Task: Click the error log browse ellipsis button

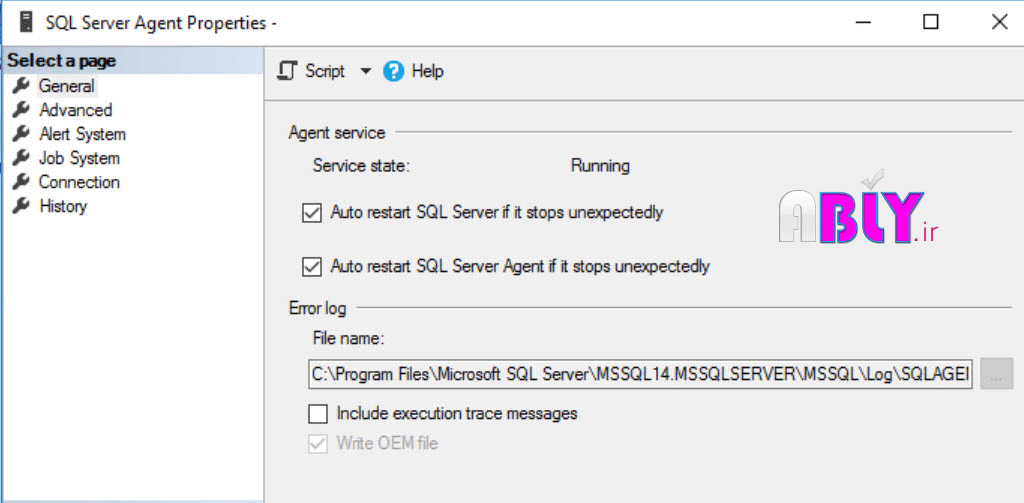Action: pyautogui.click(x=996, y=374)
